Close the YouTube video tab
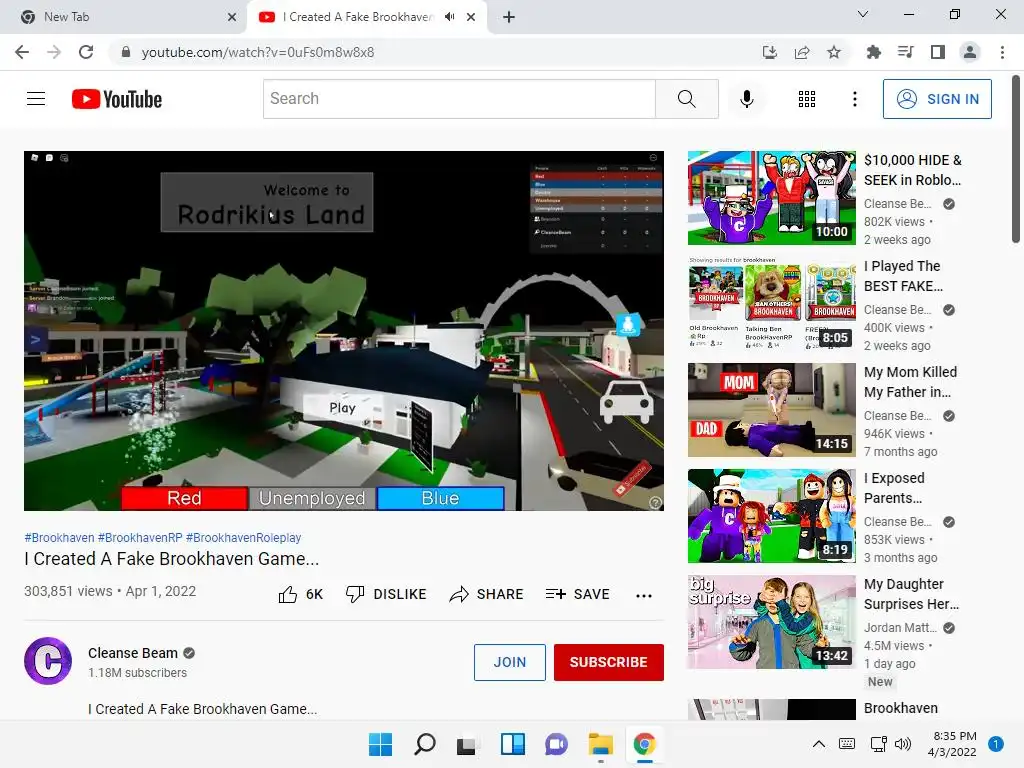The width and height of the screenshot is (1024, 768). click(x=471, y=17)
